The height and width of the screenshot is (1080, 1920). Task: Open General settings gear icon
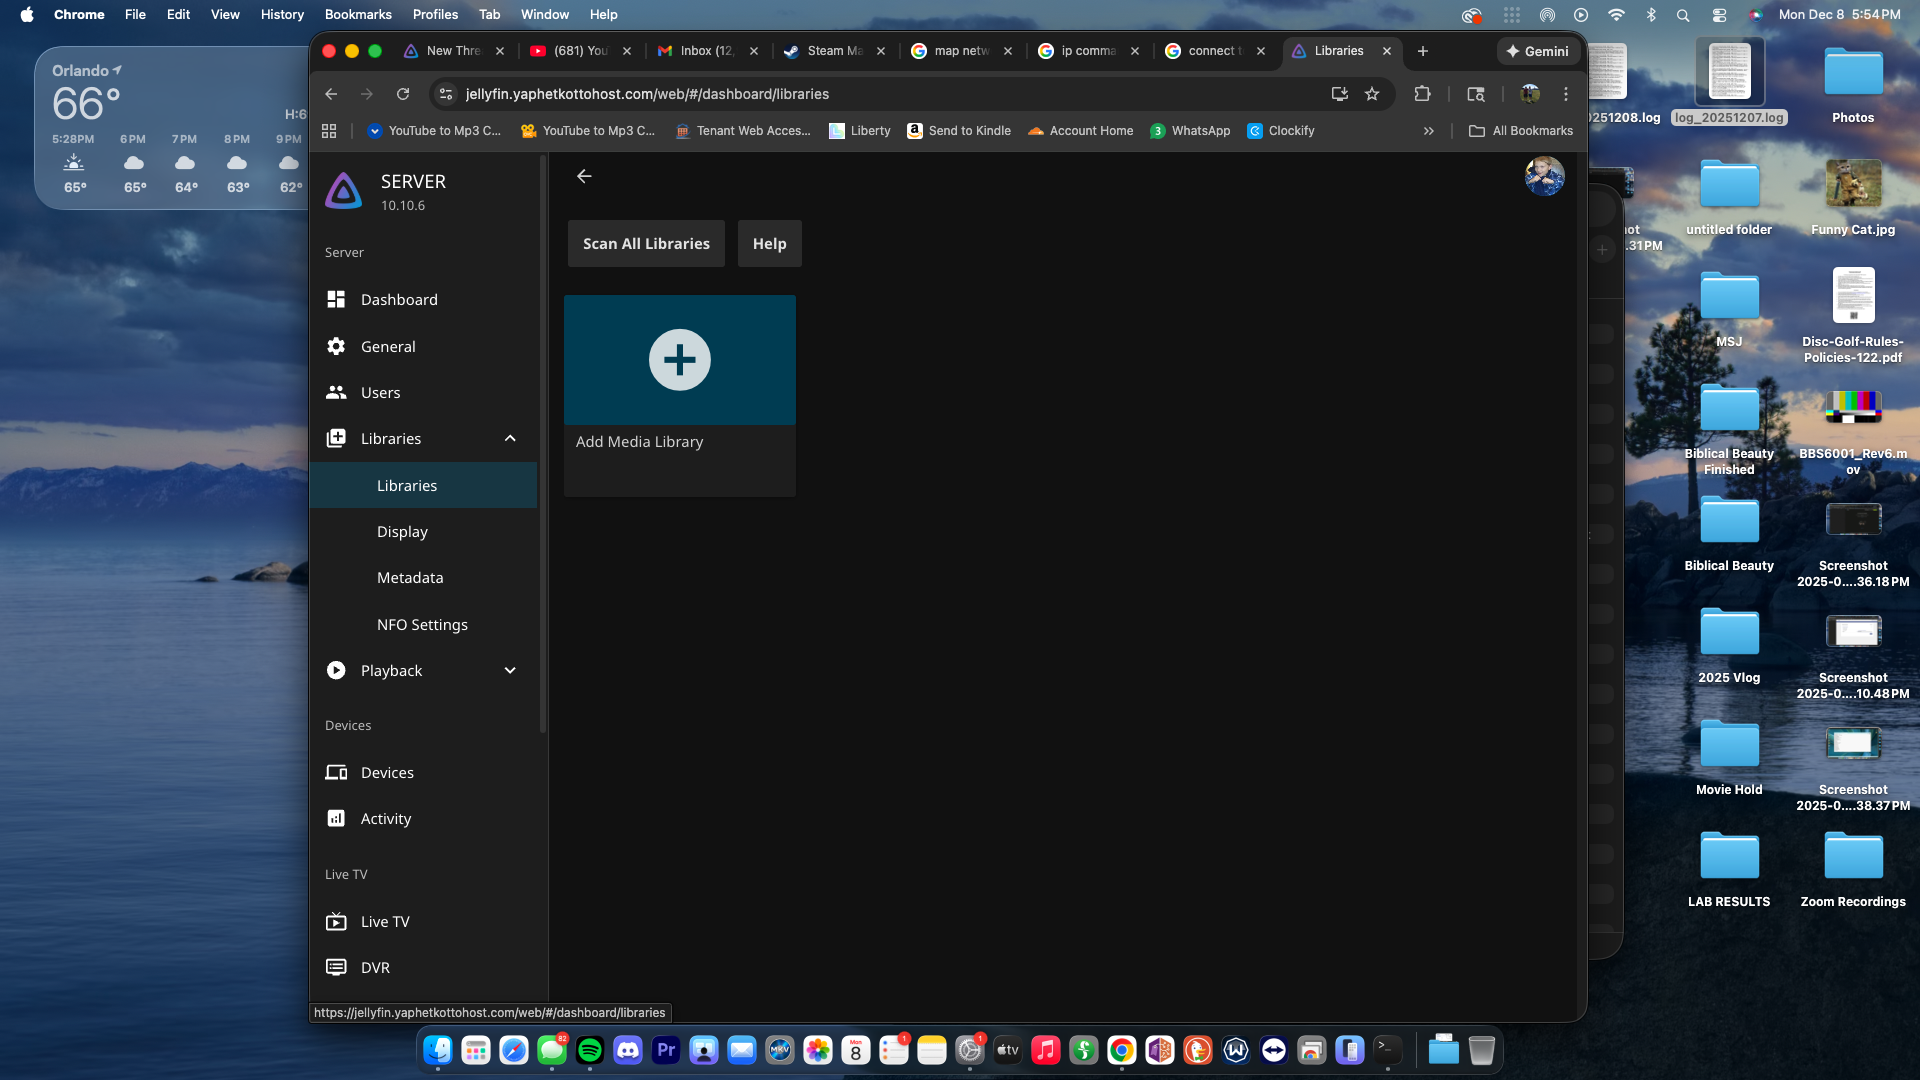click(x=336, y=346)
